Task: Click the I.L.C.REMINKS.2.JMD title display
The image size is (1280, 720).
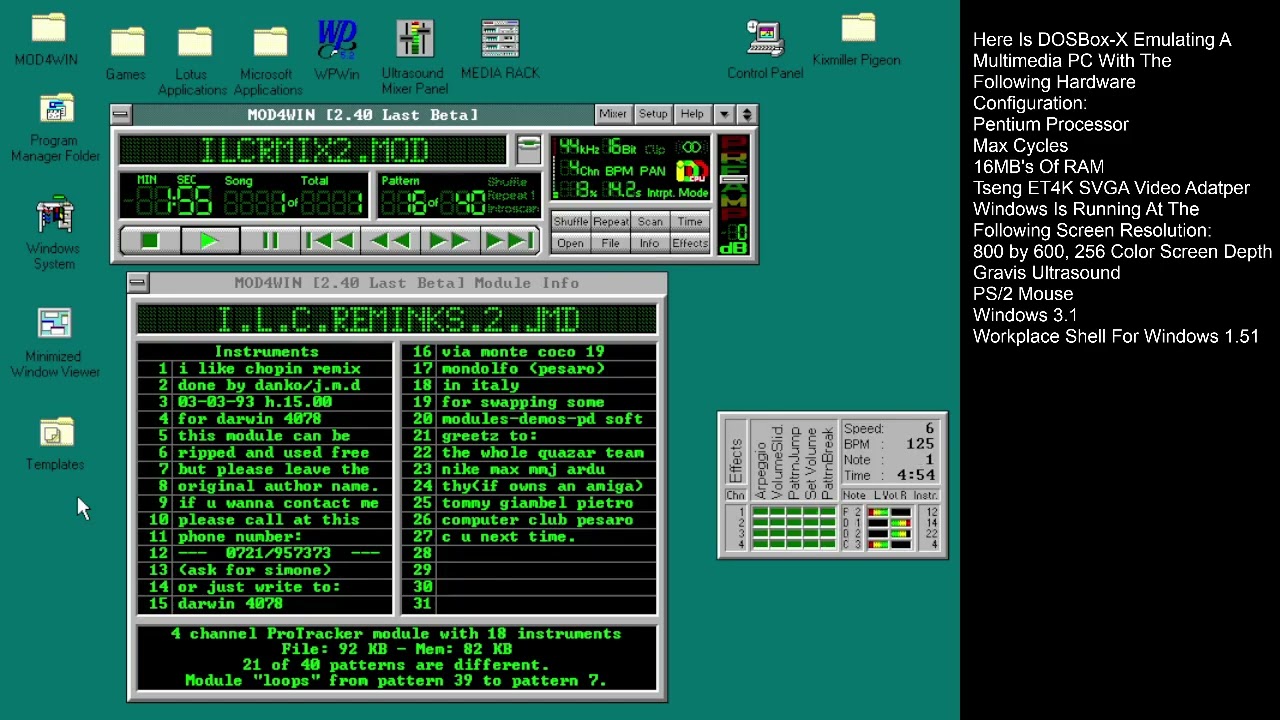Action: [x=397, y=320]
